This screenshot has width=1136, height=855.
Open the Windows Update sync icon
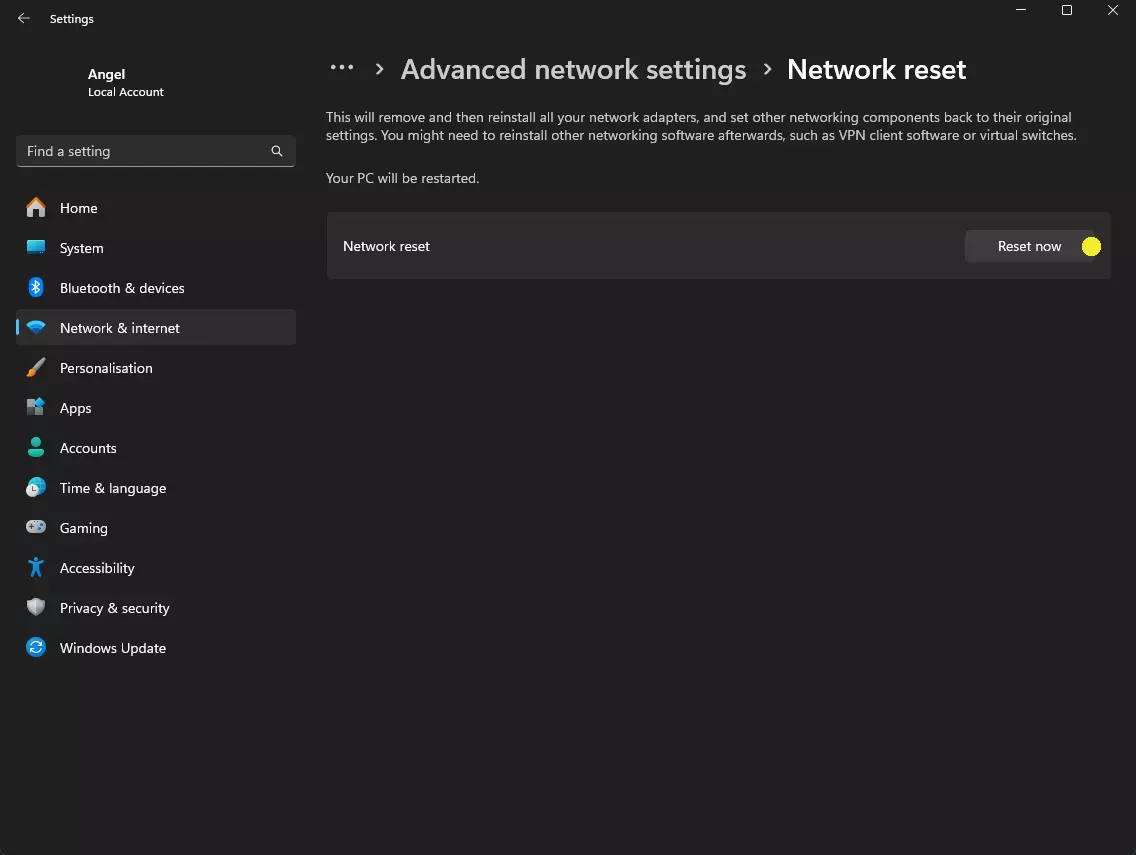[36, 648]
